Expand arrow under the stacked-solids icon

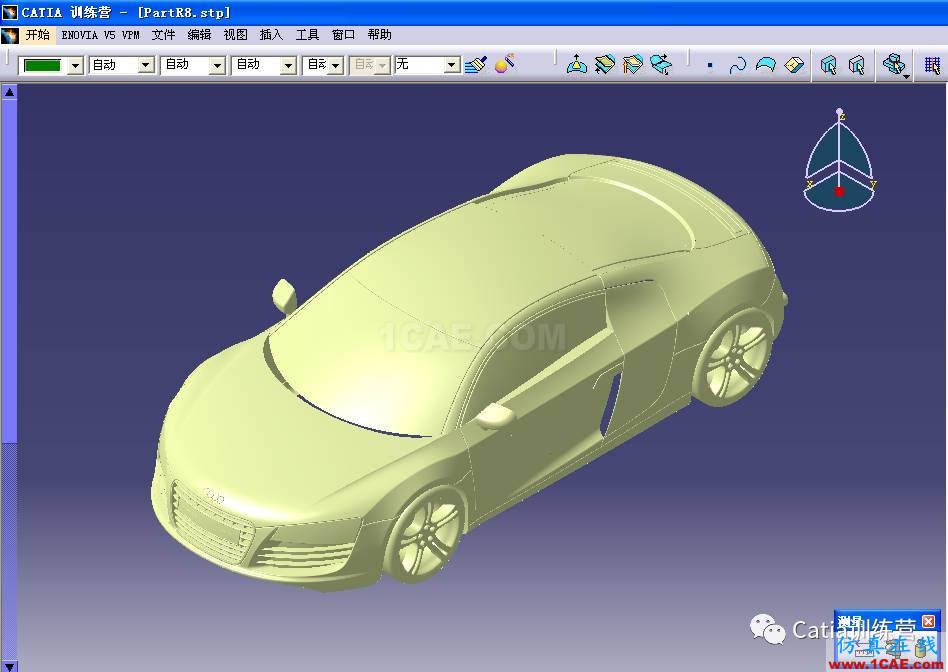[x=906, y=77]
